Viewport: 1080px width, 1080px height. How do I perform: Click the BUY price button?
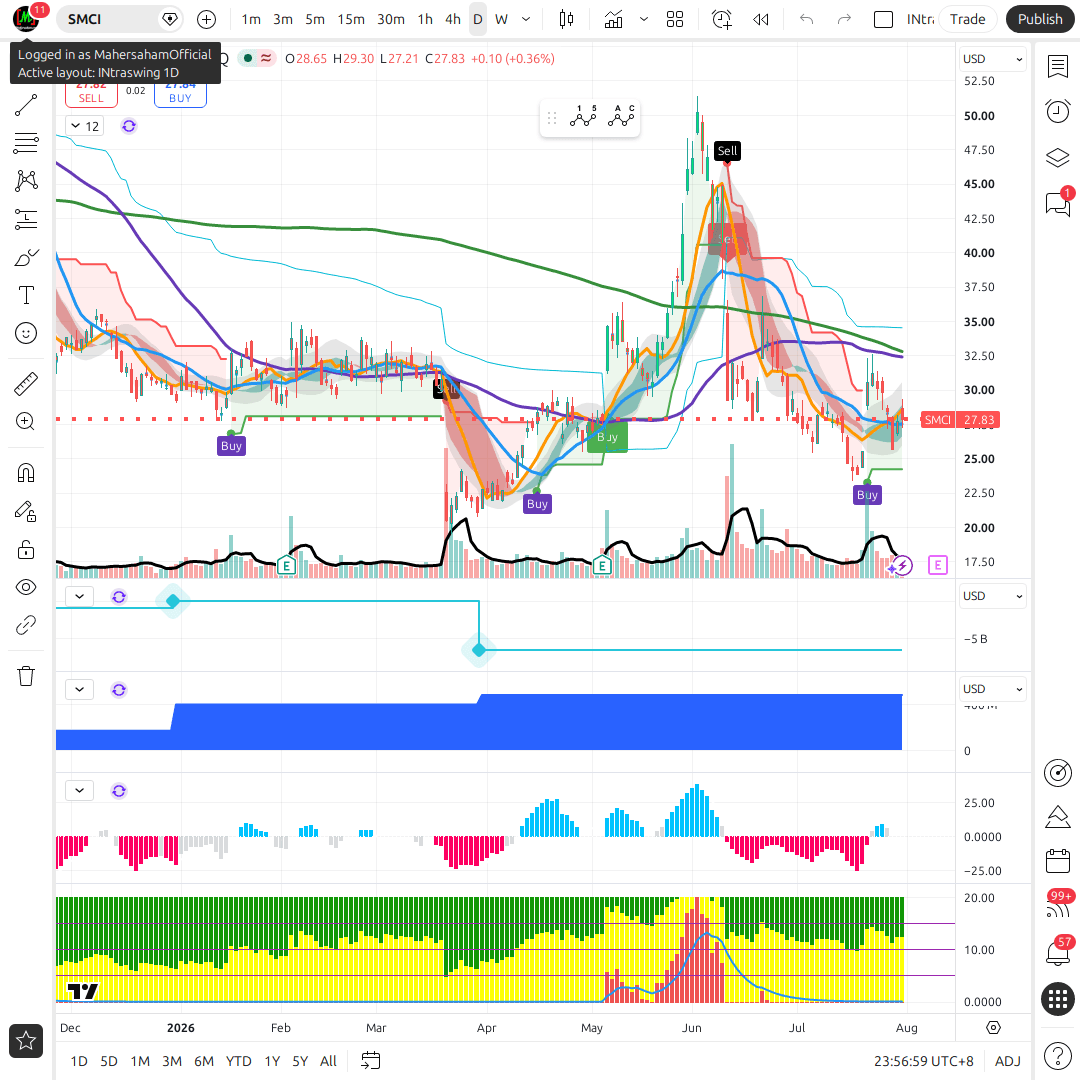point(180,96)
